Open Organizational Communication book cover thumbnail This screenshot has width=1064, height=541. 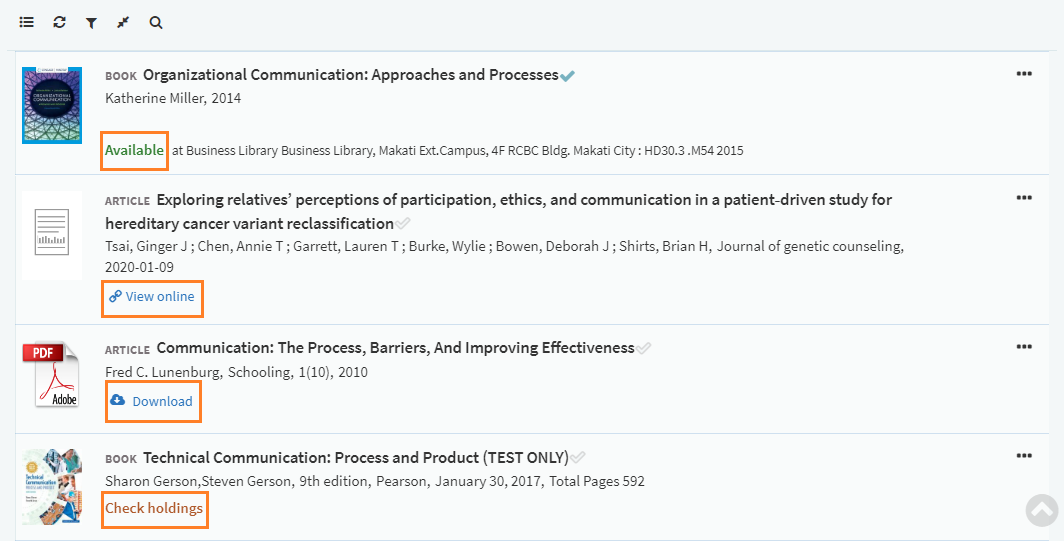pos(51,105)
